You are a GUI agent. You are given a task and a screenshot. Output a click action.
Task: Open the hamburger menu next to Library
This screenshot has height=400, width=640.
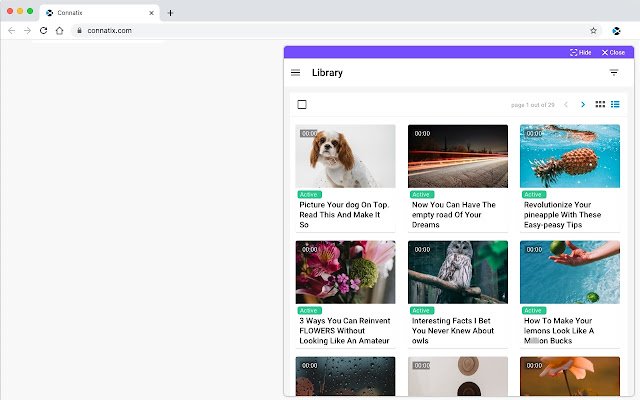296,73
